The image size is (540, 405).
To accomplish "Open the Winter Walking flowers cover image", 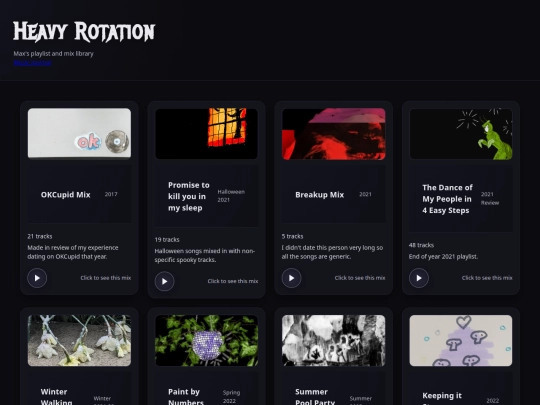I will click(79, 340).
